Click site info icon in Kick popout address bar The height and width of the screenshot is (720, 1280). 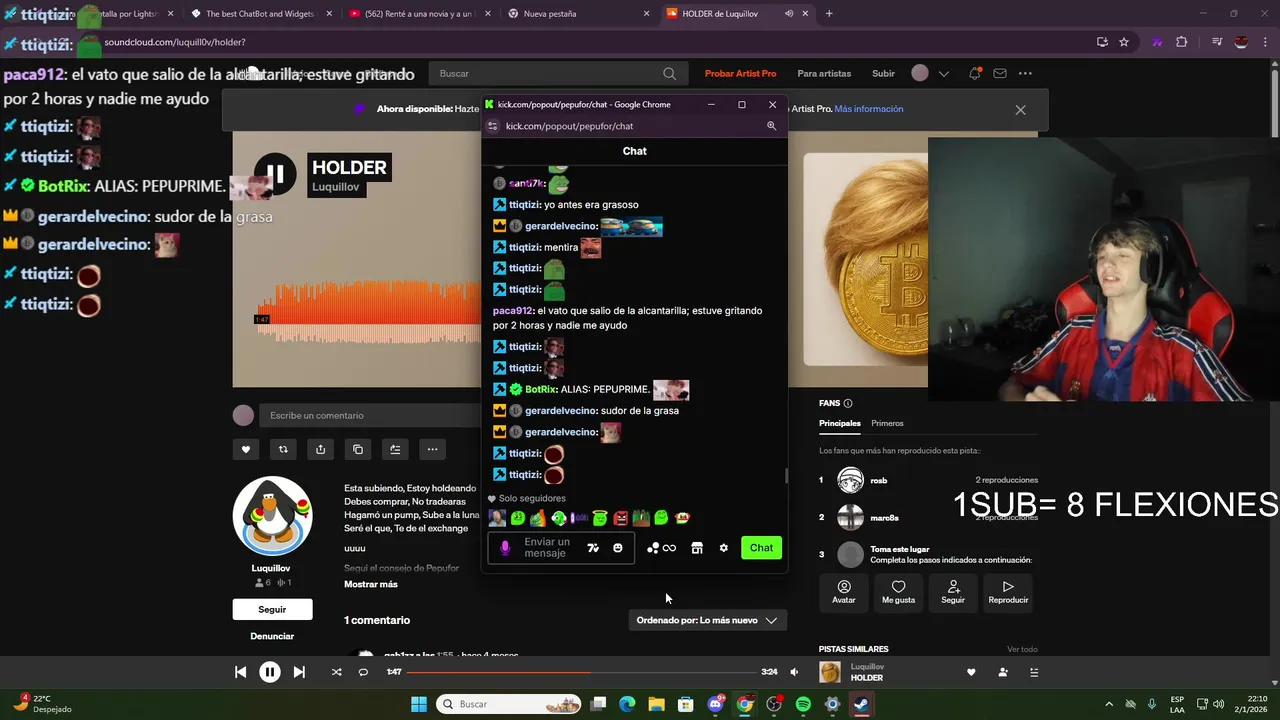[492, 126]
